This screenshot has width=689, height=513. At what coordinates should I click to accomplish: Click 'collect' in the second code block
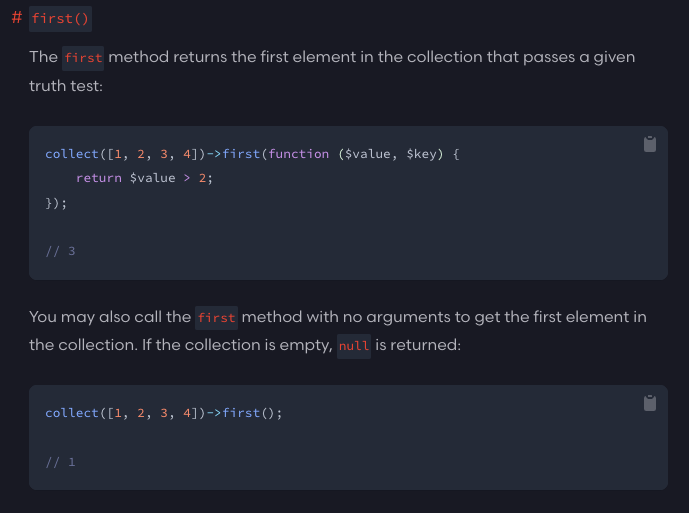click(x=72, y=413)
